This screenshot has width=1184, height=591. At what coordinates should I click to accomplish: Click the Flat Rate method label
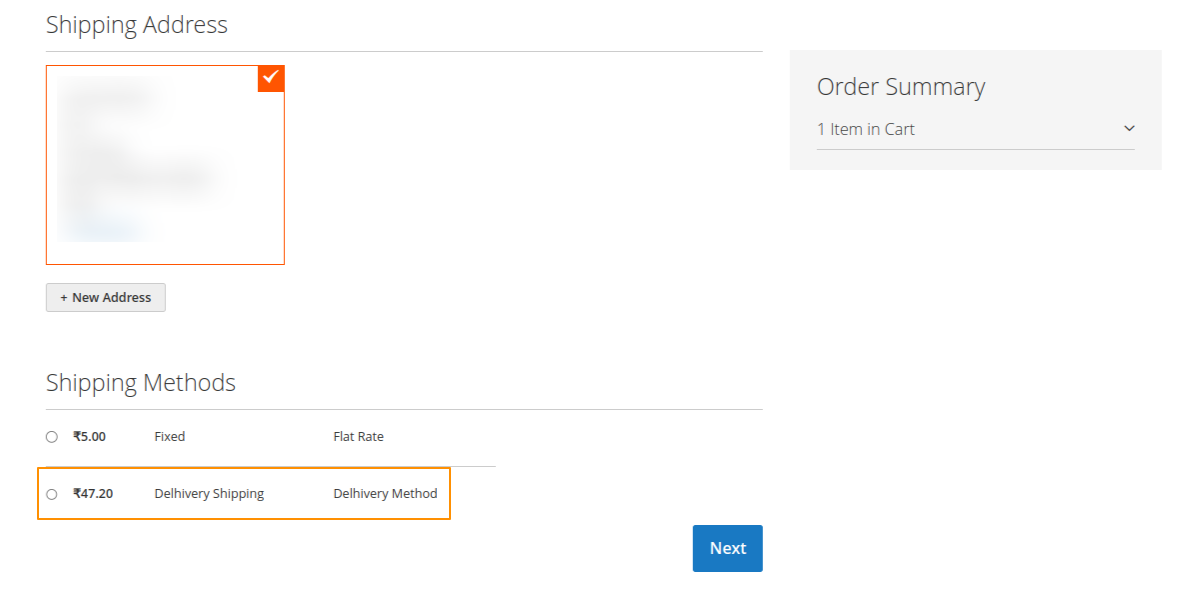(x=357, y=436)
